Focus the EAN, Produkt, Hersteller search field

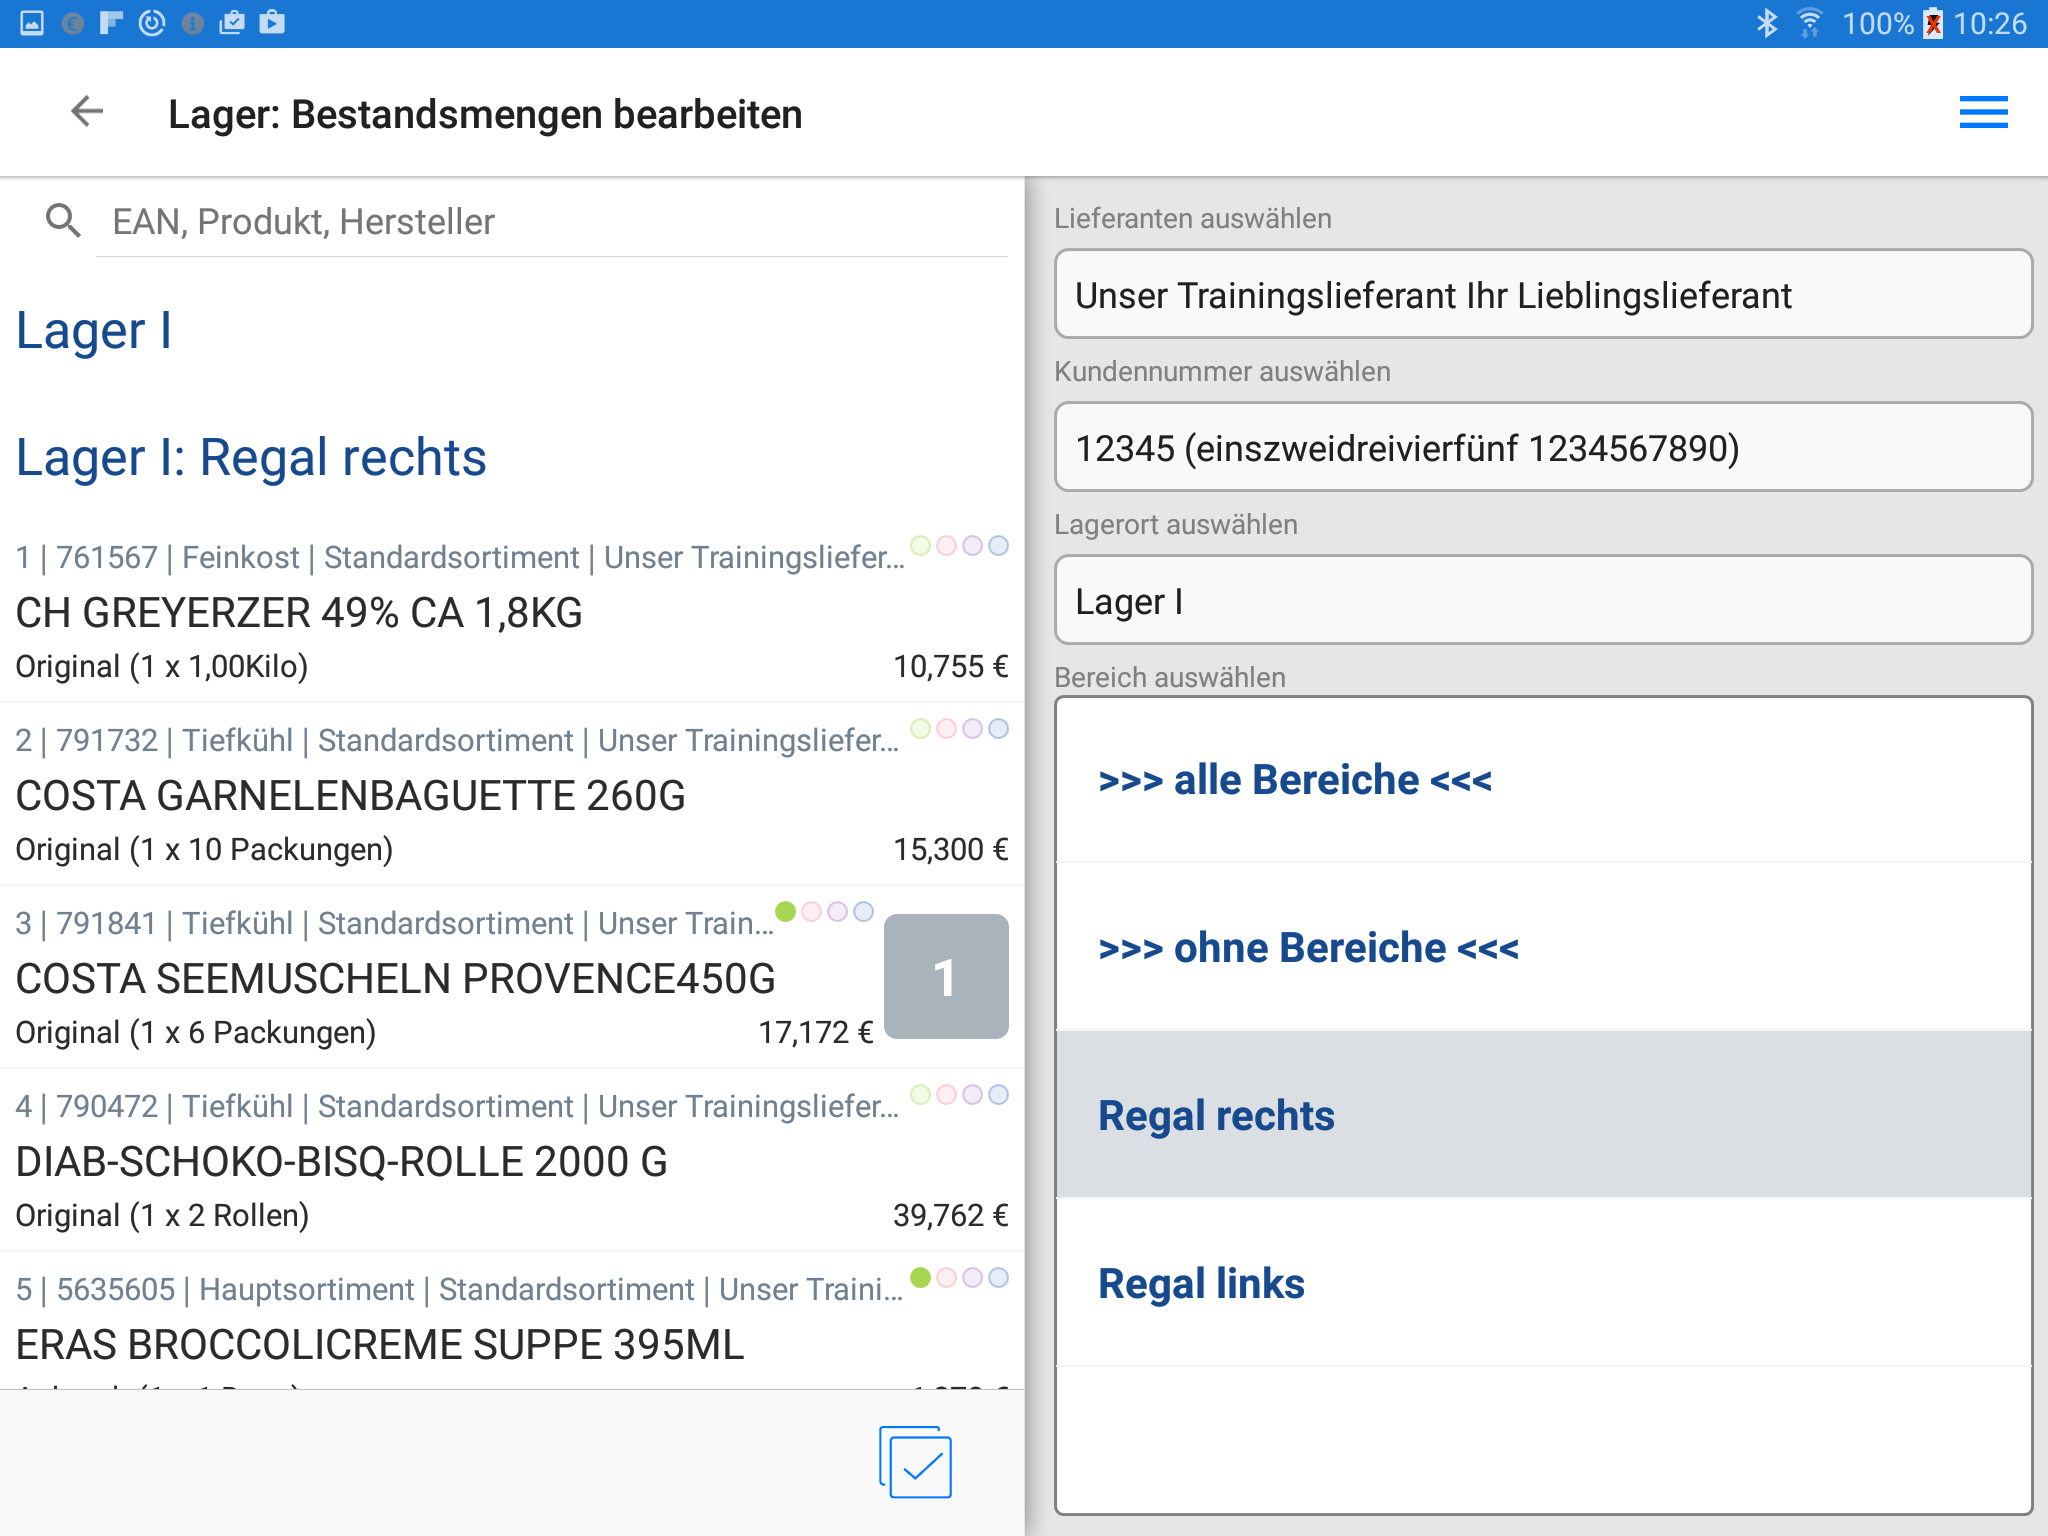click(550, 221)
